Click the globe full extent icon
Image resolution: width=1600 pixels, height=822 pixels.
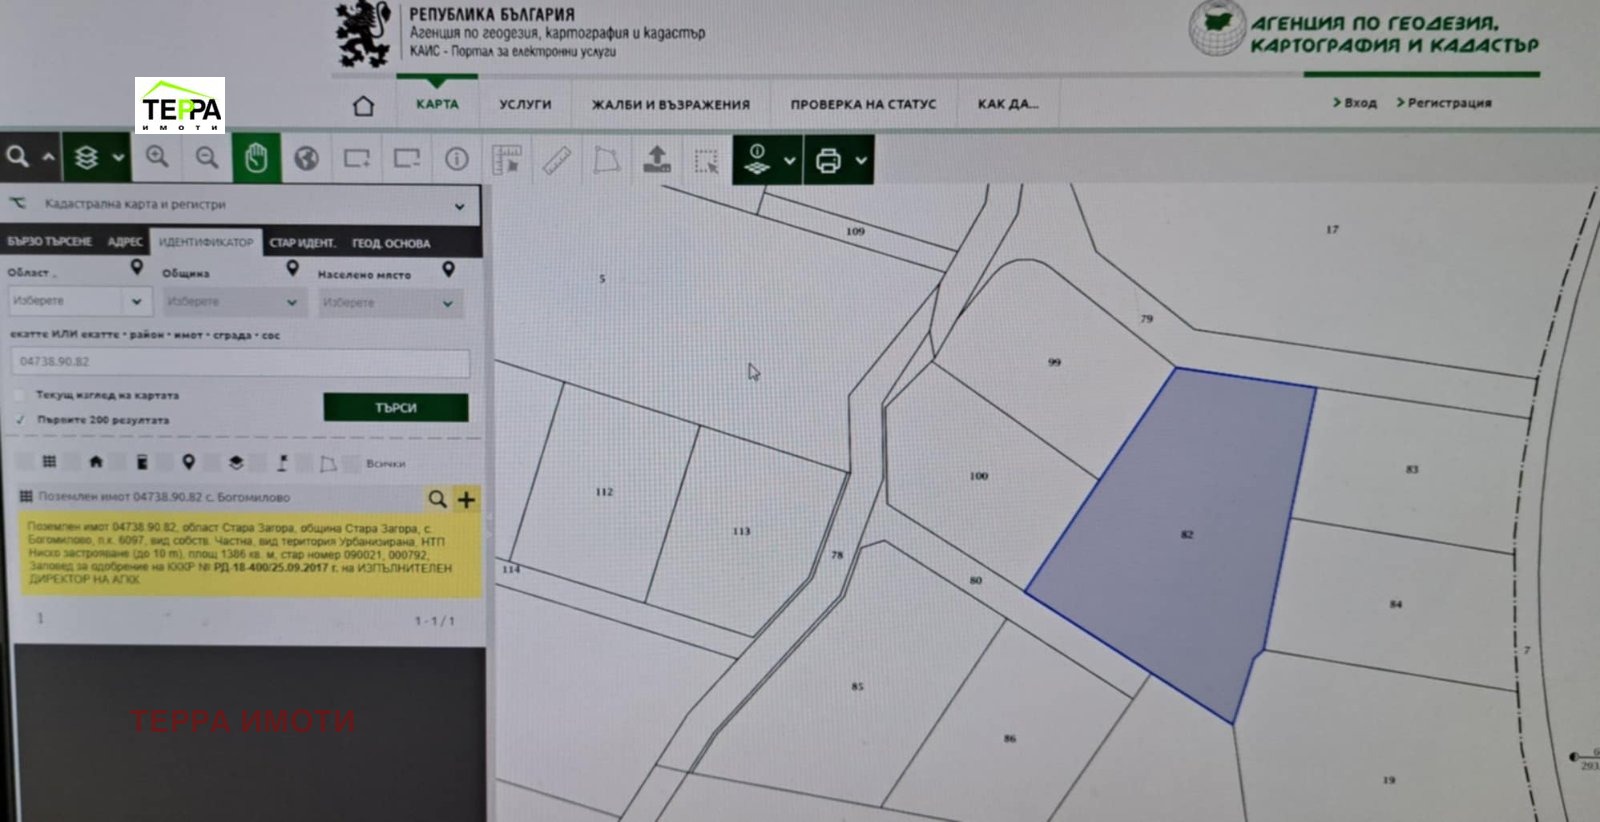pos(307,158)
